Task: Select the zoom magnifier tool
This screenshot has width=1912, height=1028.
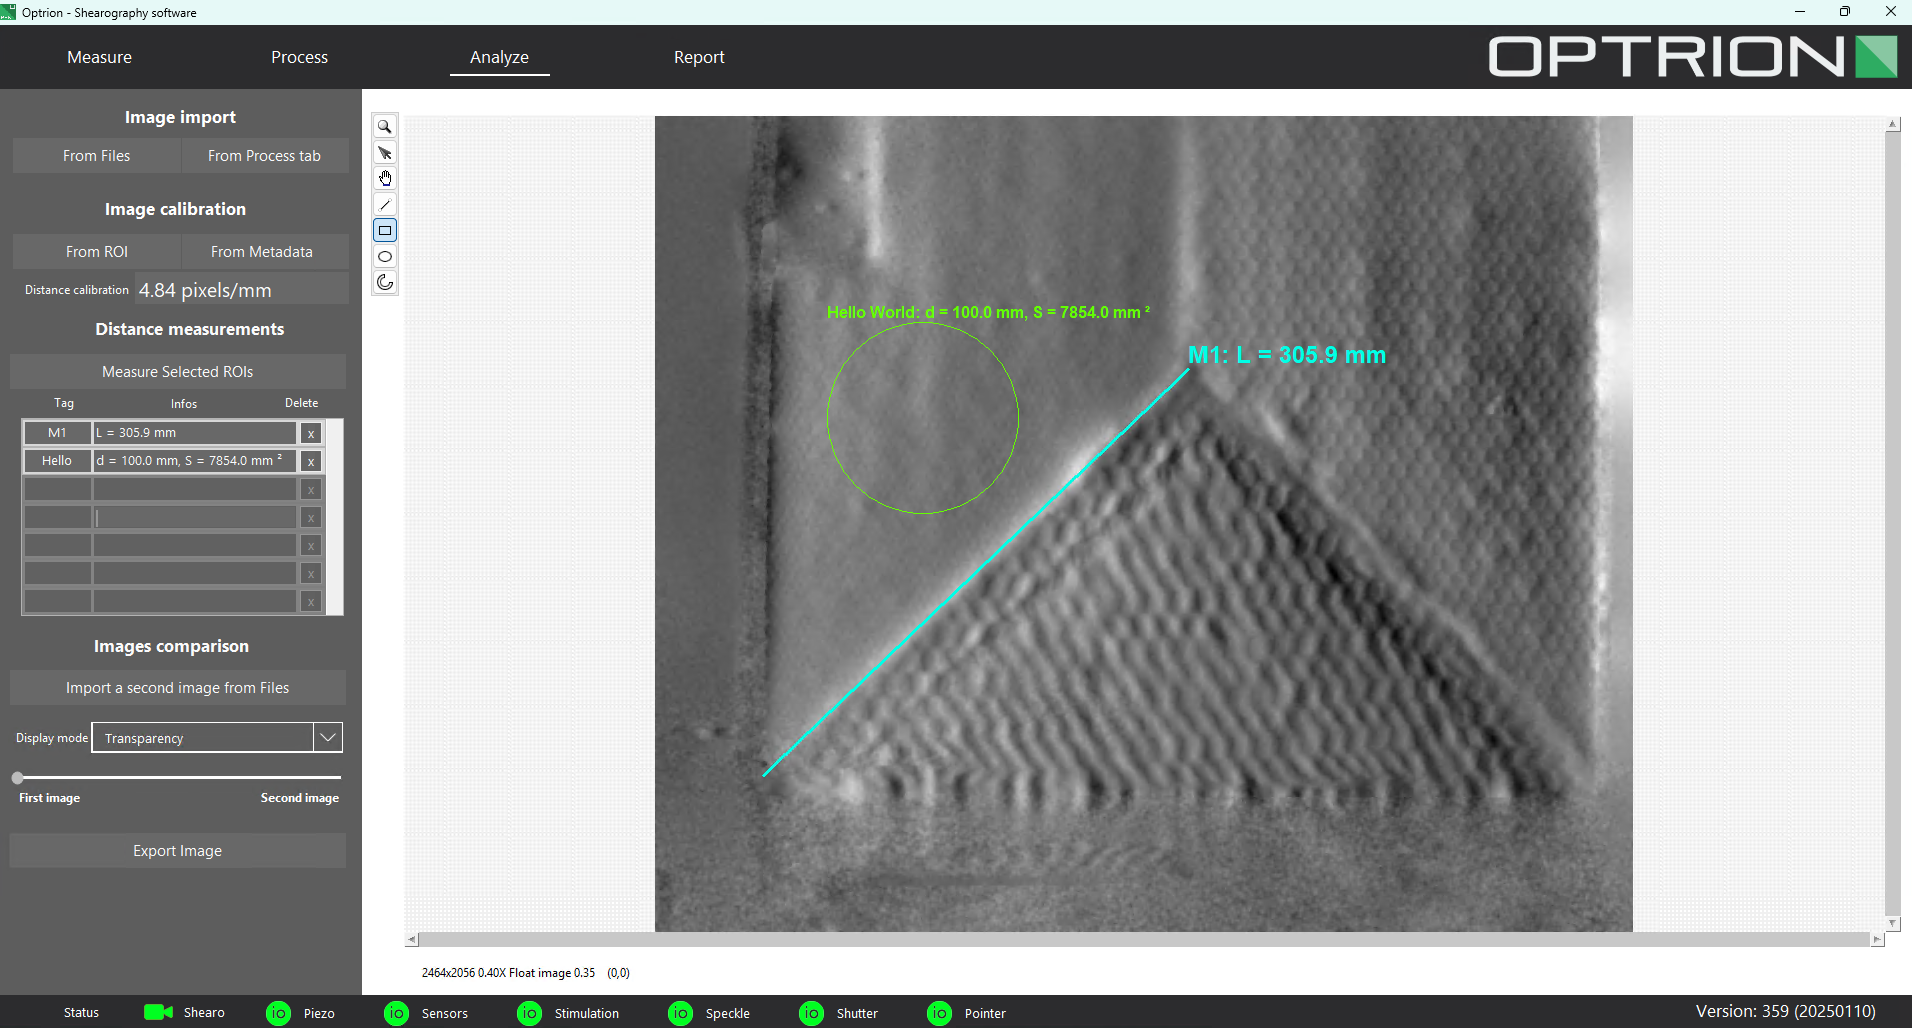Action: point(385,127)
